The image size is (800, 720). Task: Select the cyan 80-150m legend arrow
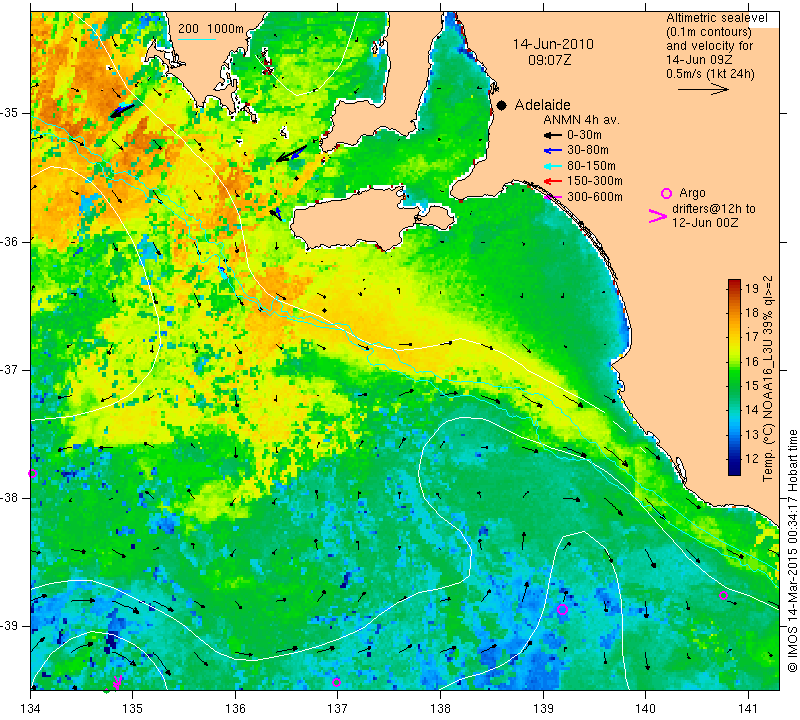coord(552,166)
